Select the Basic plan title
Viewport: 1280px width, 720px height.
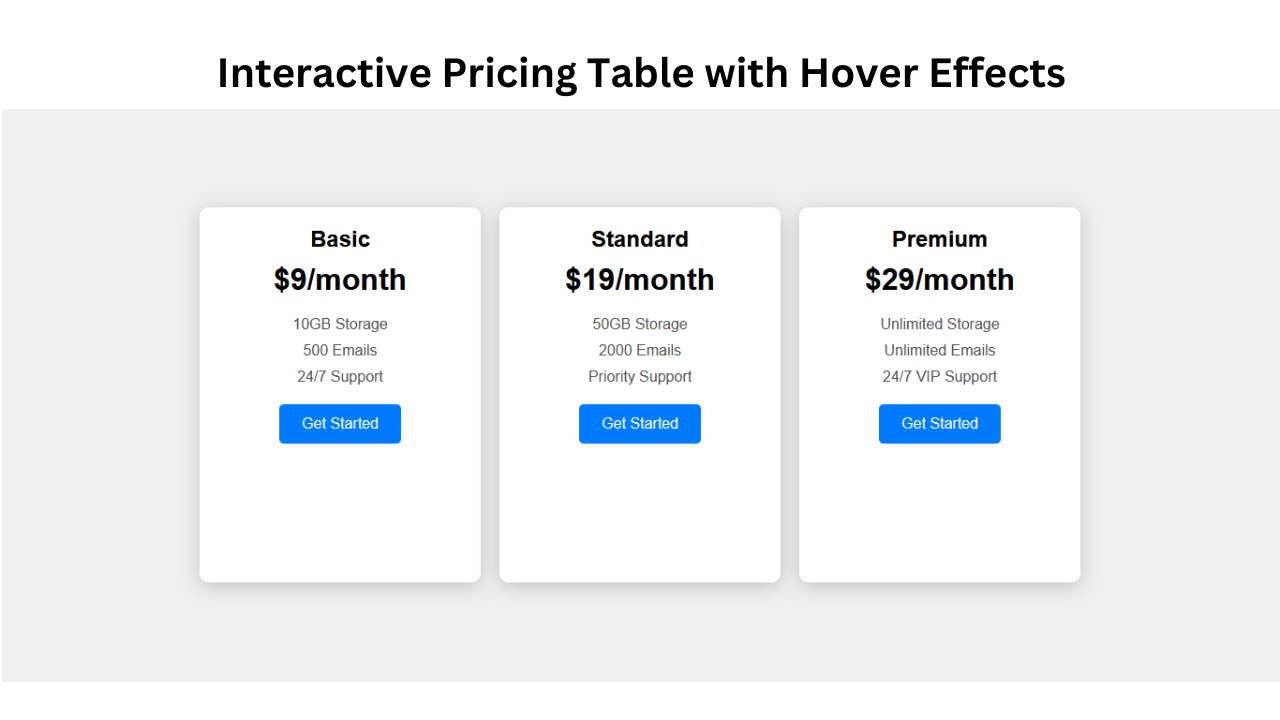click(340, 239)
